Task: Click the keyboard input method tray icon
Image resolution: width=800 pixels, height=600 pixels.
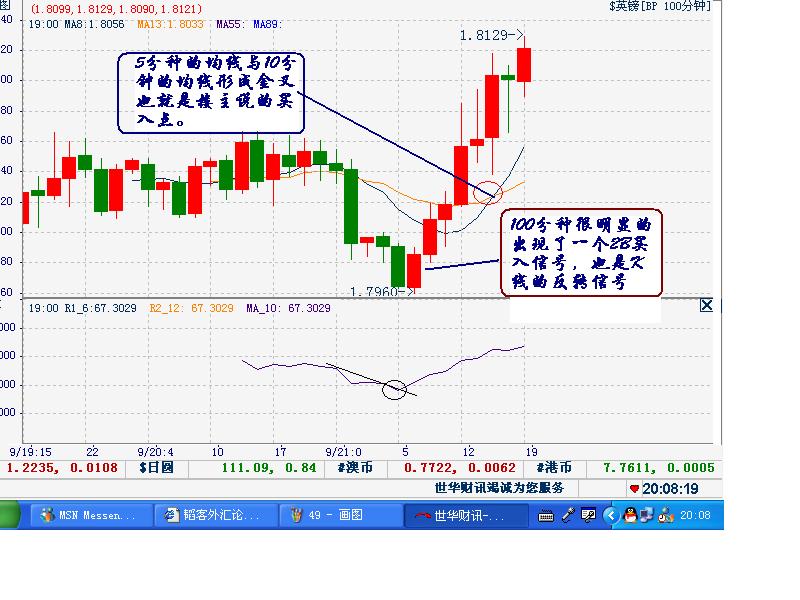Action: pyautogui.click(x=546, y=515)
